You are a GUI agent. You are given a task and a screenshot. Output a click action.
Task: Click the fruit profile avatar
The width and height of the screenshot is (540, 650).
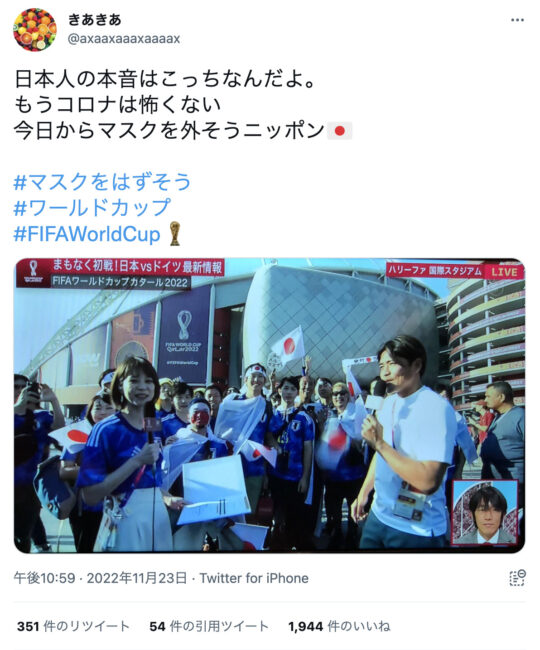35,29
